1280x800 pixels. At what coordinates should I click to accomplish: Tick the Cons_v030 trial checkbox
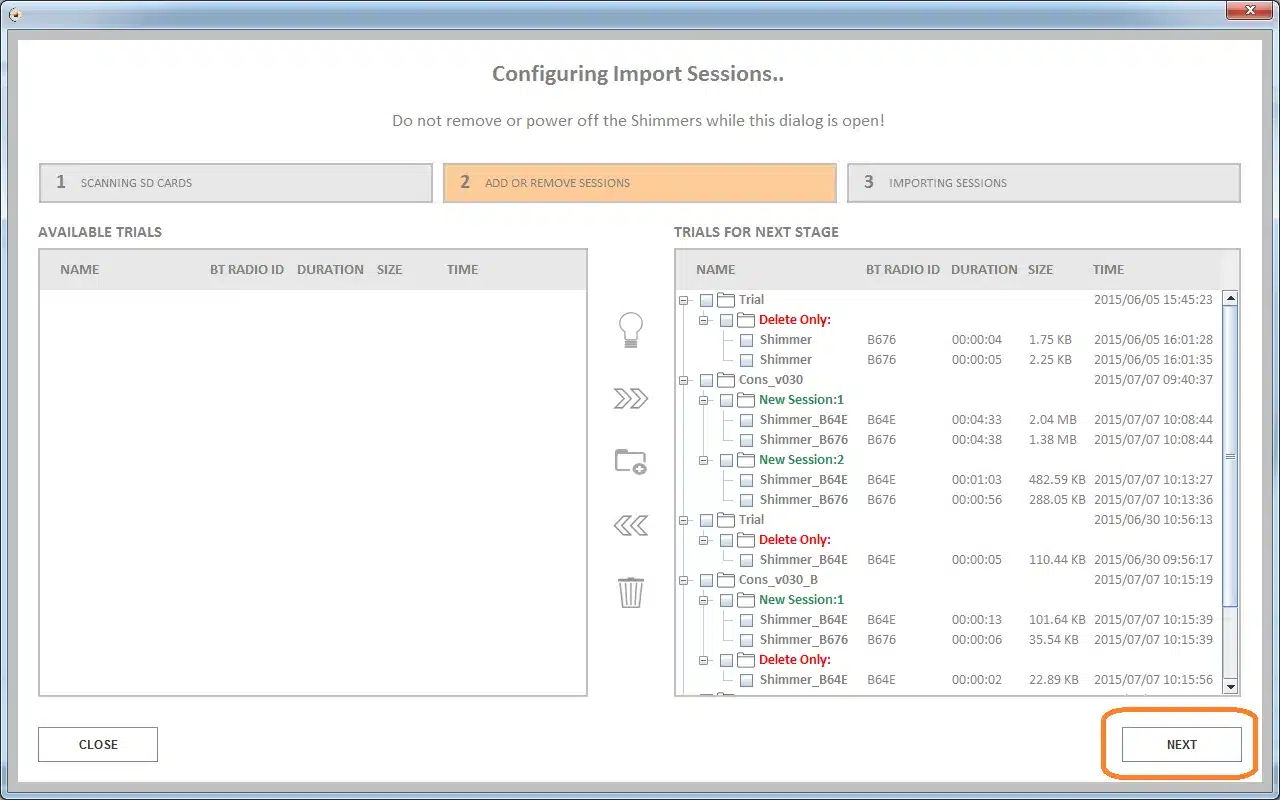click(707, 380)
